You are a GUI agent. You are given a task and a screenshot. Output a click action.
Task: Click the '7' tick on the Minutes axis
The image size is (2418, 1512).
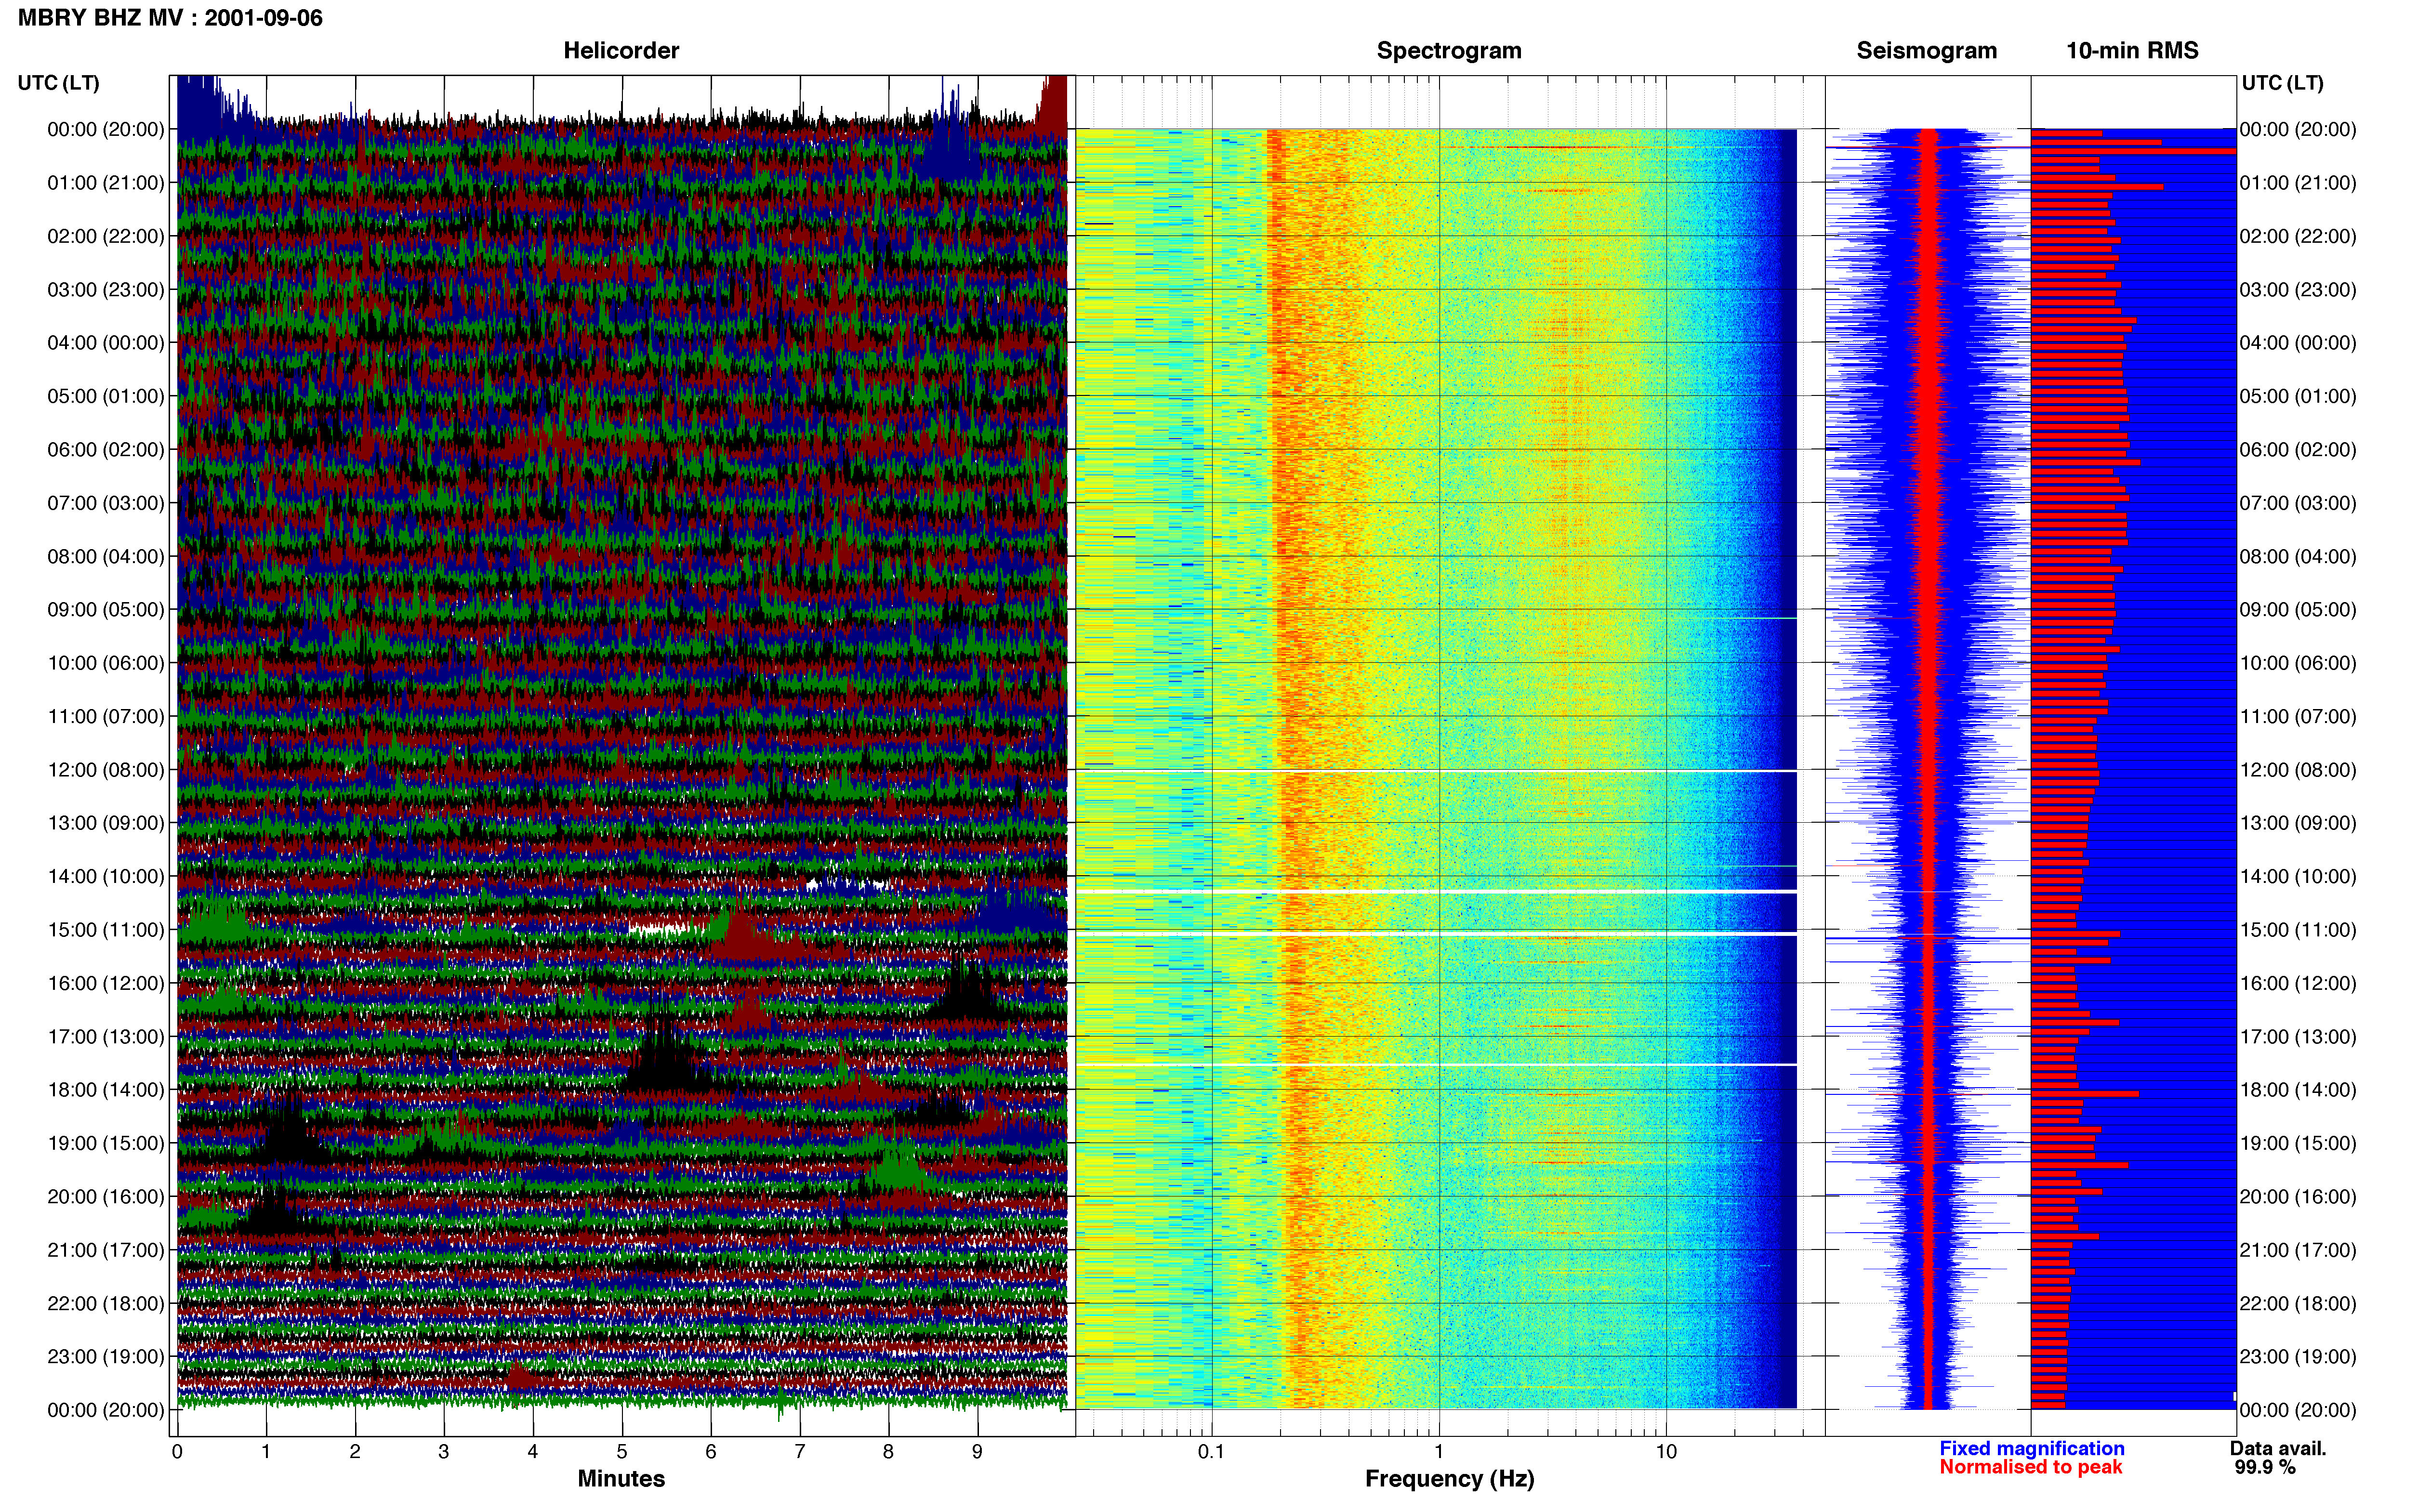(800, 1452)
